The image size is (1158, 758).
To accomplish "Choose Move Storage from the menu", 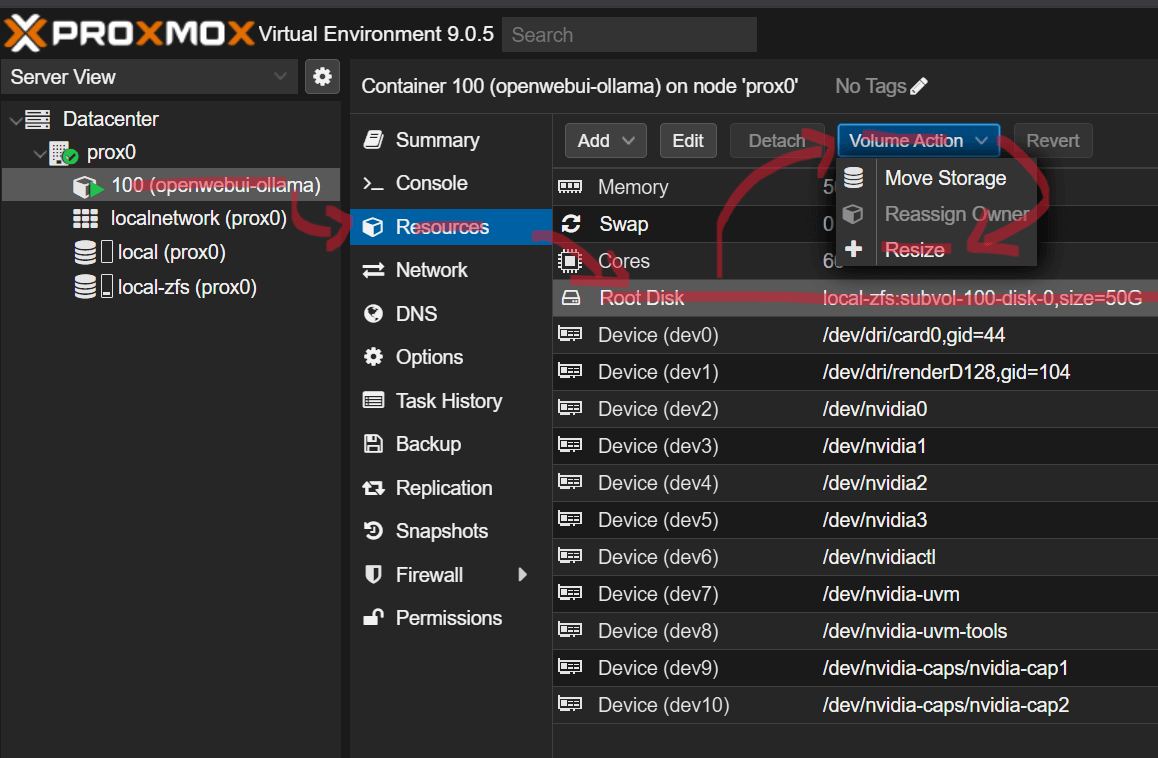I will pyautogui.click(x=945, y=178).
